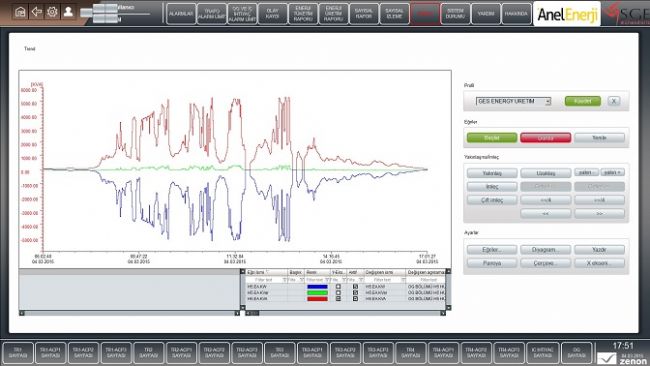The width and height of the screenshot is (650, 366).
Task: Open settings gear icon
Action: tap(52, 12)
